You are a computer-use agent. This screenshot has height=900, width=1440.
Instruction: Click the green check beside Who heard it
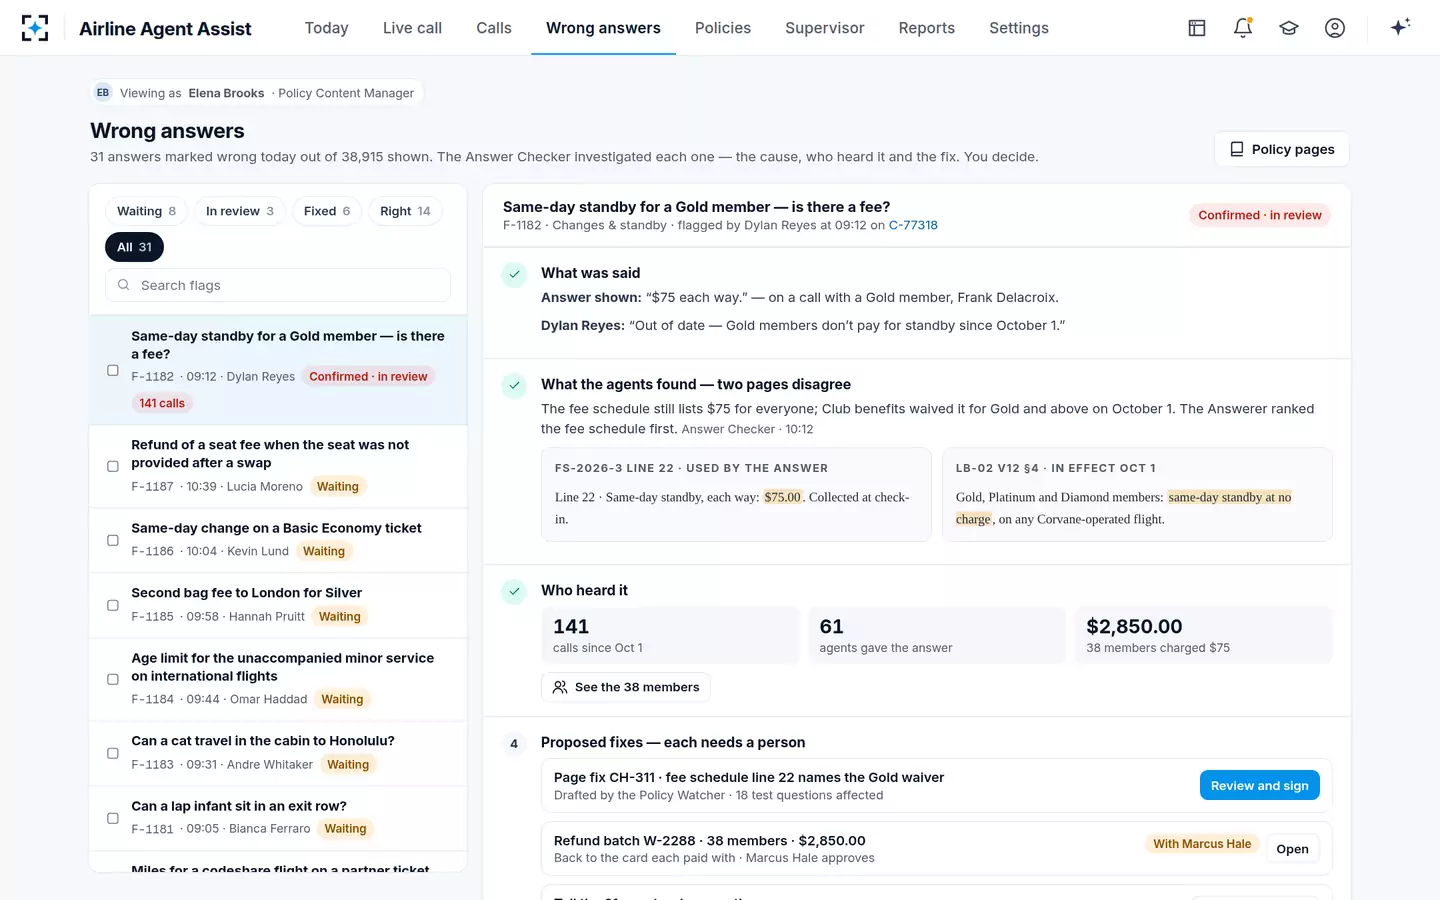(x=514, y=591)
